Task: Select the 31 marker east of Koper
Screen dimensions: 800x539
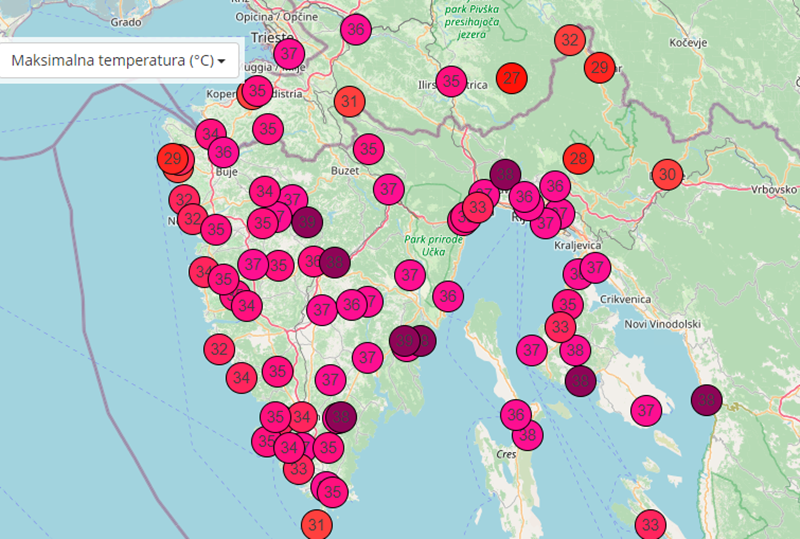Action: point(349,101)
